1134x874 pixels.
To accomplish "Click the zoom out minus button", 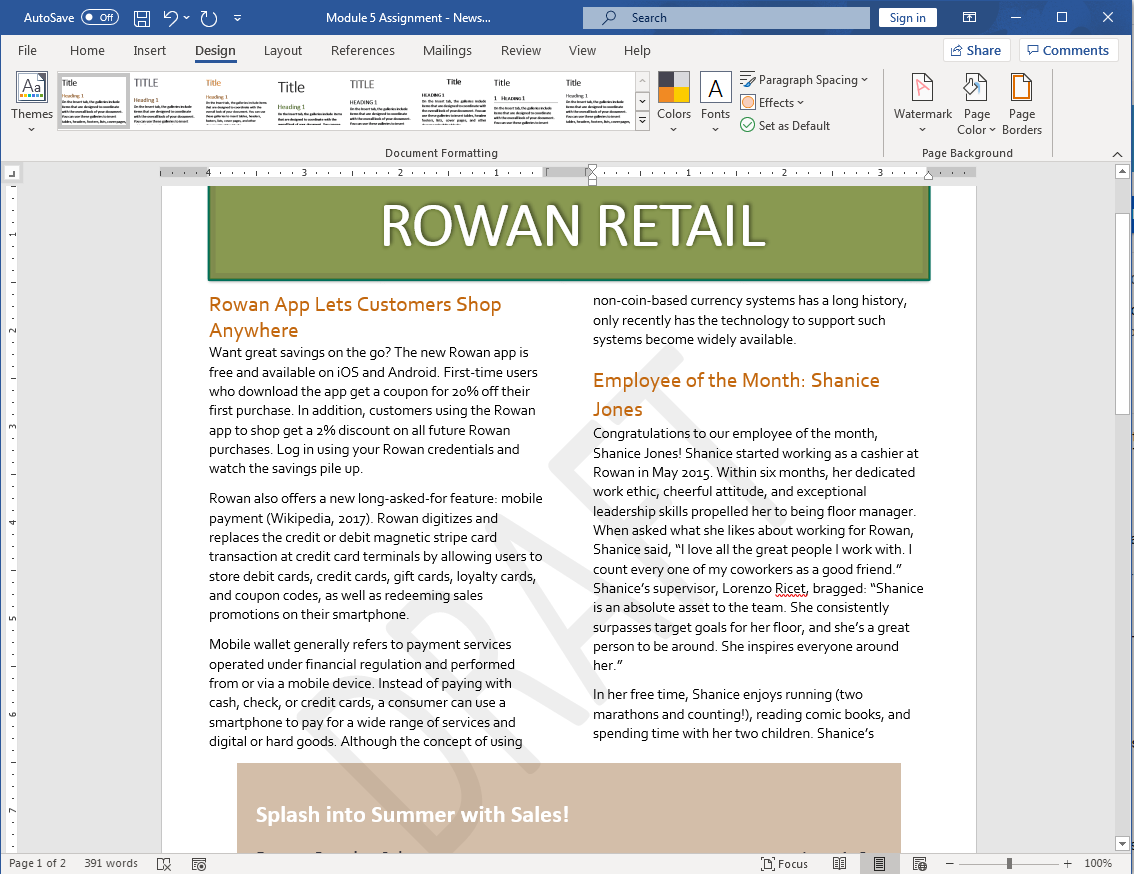I will pos(950,864).
